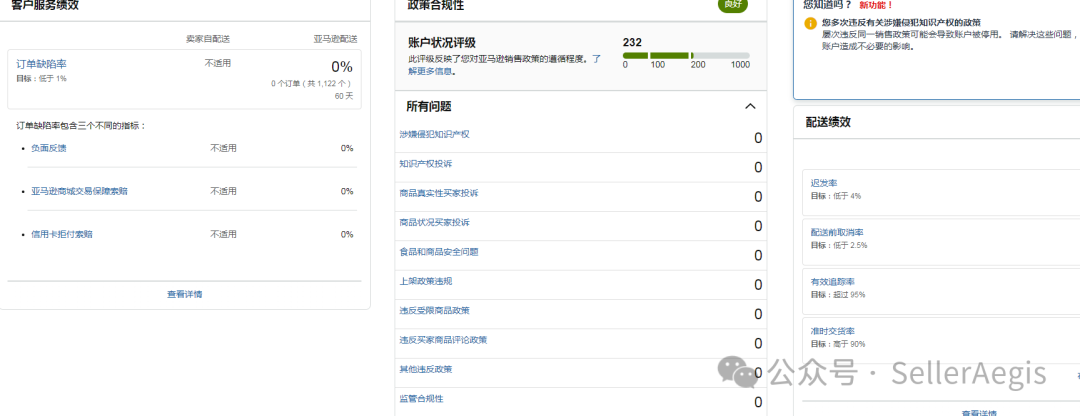The height and width of the screenshot is (416, 1080).
Task: Click '目标：低于 4%' under 迟发率
Action: pos(836,196)
